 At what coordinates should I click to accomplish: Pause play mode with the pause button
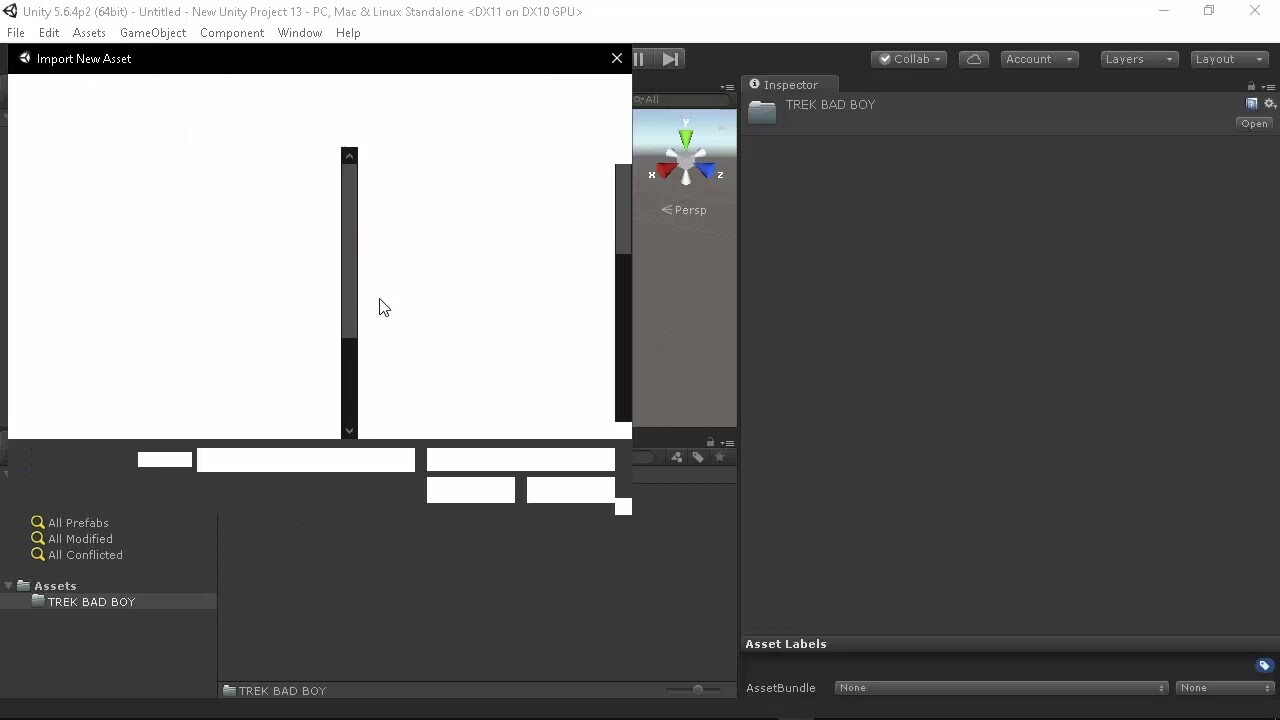click(x=638, y=59)
